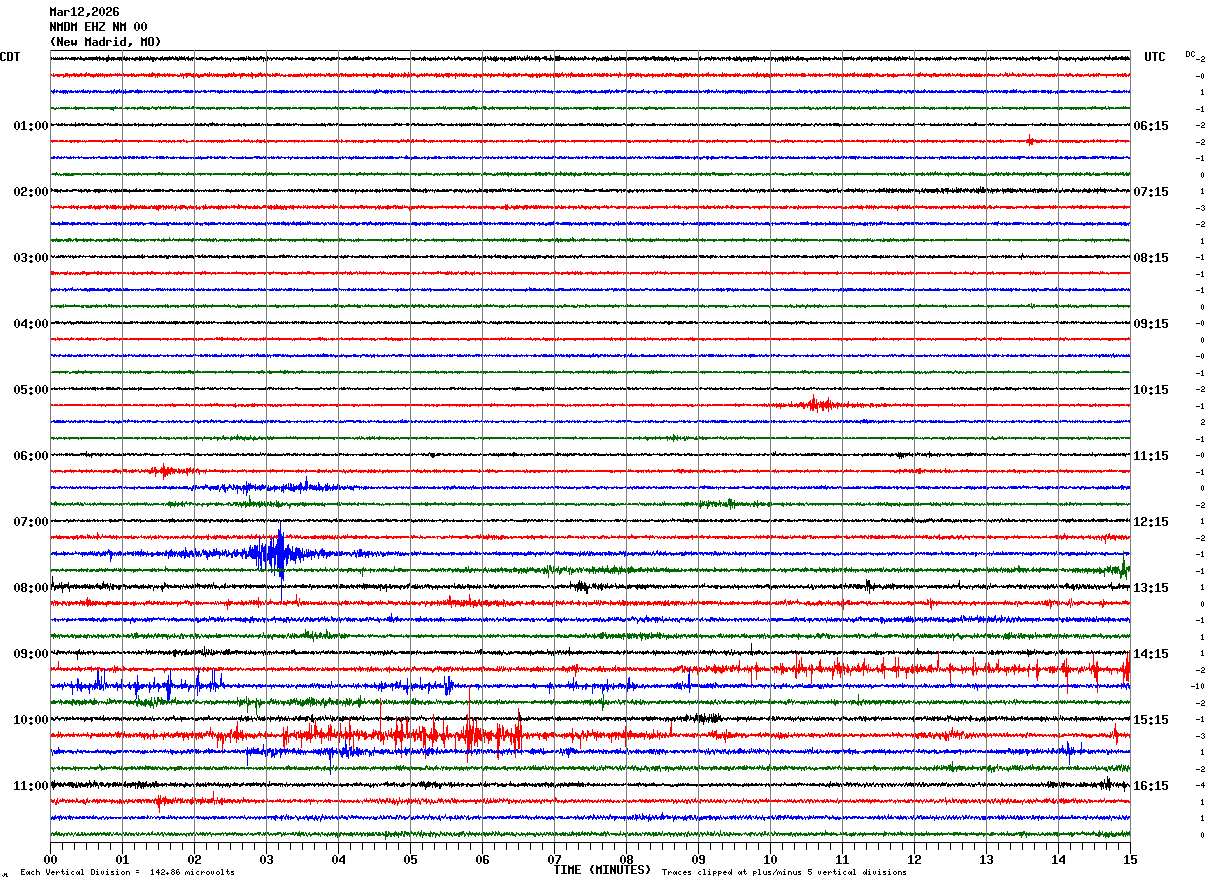Click the 12:15 UTC time label
This screenshot has height=886, width=1210.
click(1151, 522)
